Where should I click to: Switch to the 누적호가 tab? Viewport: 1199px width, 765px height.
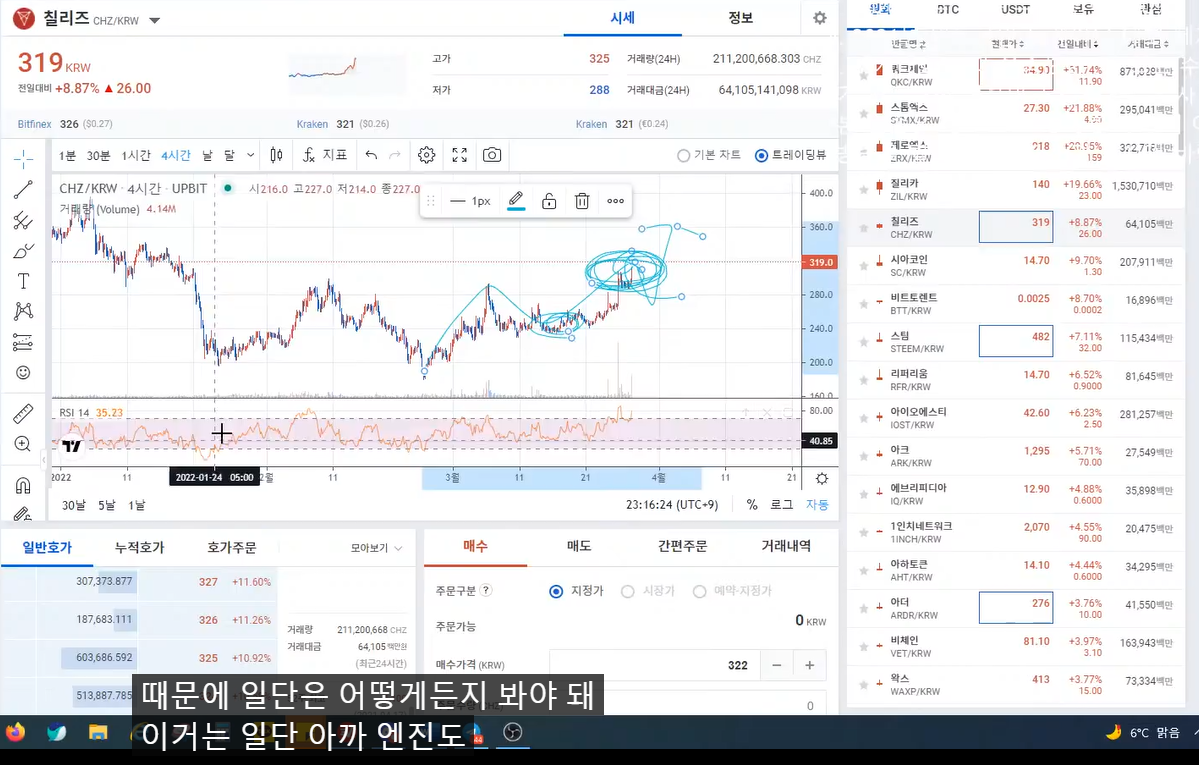coord(139,548)
